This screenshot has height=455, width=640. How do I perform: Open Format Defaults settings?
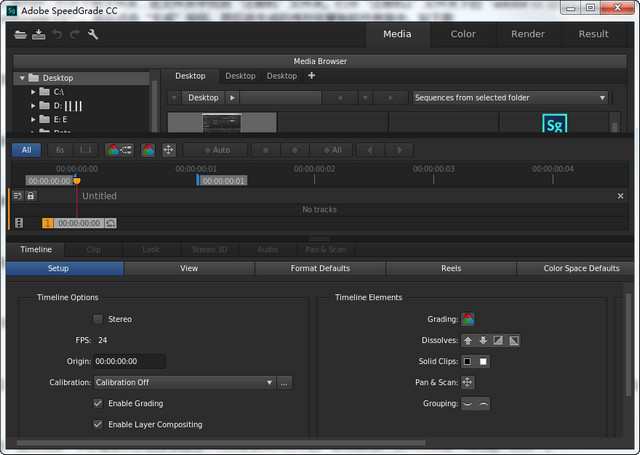320,268
